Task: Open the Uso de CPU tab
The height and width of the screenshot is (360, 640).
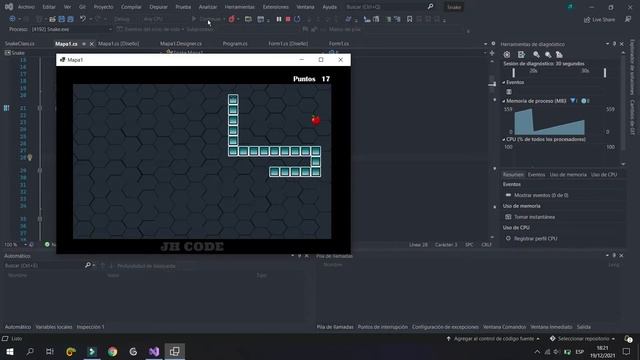Action: (x=604, y=175)
